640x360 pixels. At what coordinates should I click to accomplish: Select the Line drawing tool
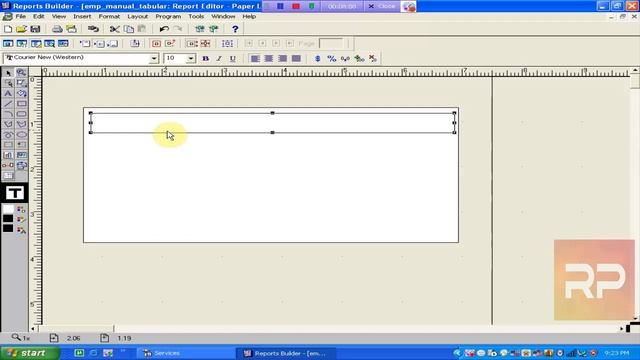pyautogui.click(x=8, y=104)
